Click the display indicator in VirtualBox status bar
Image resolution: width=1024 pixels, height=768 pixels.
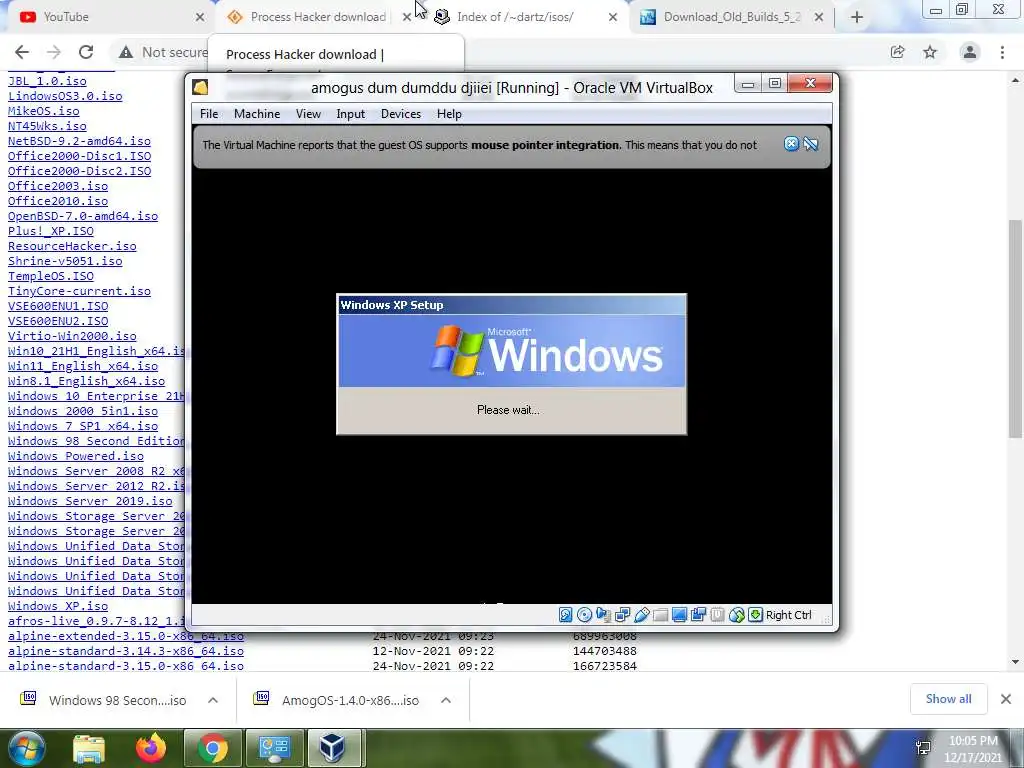[x=679, y=615]
